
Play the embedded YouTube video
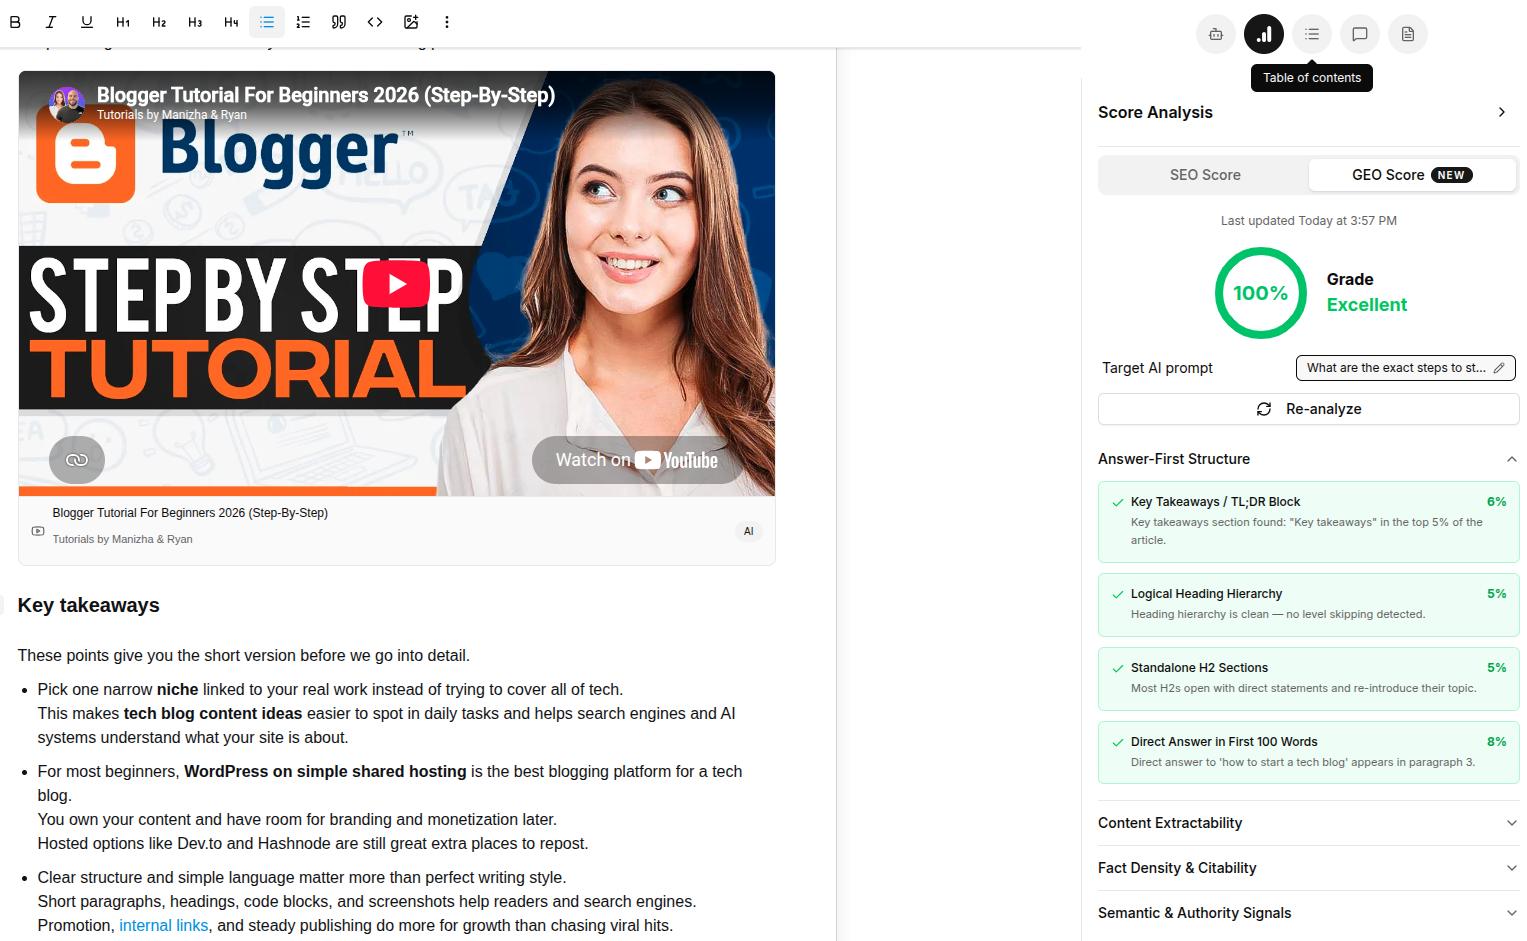click(396, 284)
